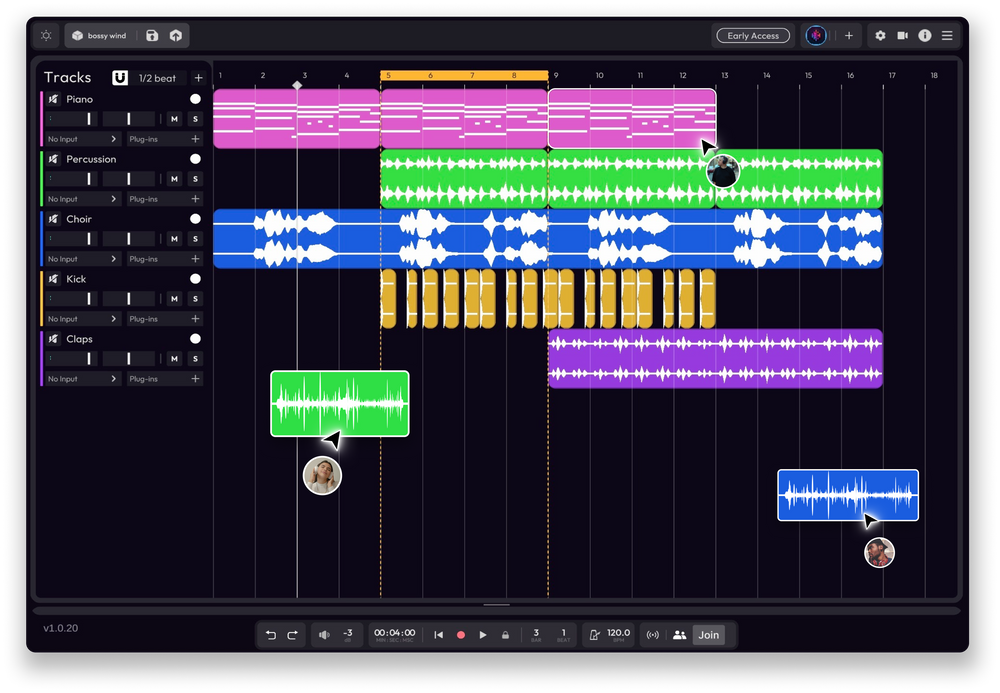Join the collaboration session

point(709,634)
